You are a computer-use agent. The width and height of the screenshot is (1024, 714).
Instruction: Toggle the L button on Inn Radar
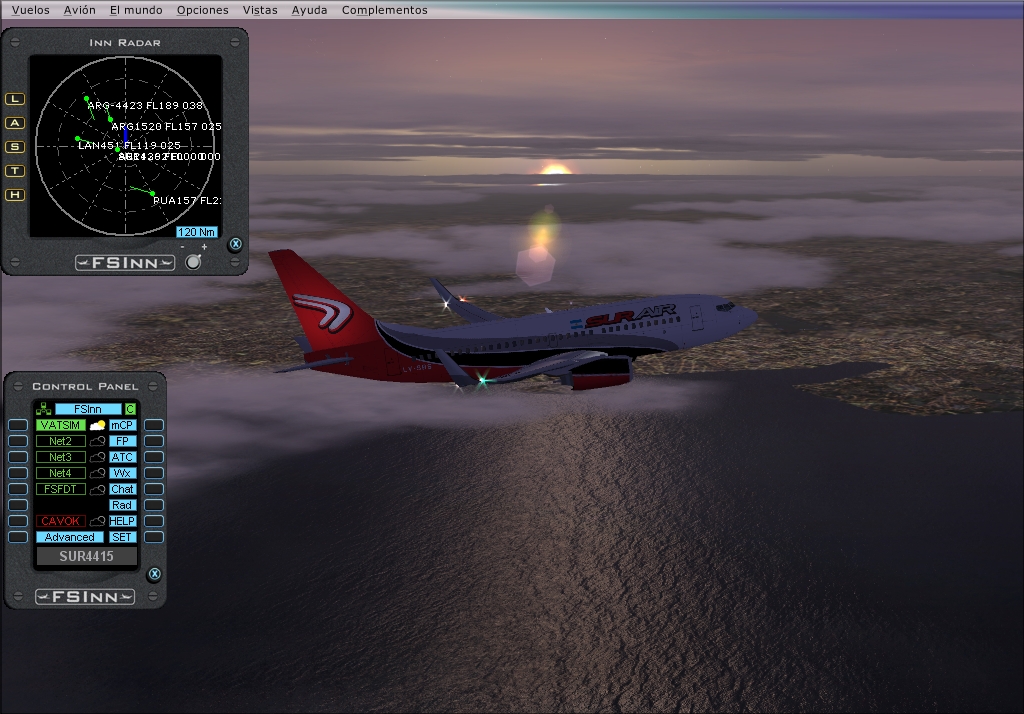(x=14, y=99)
